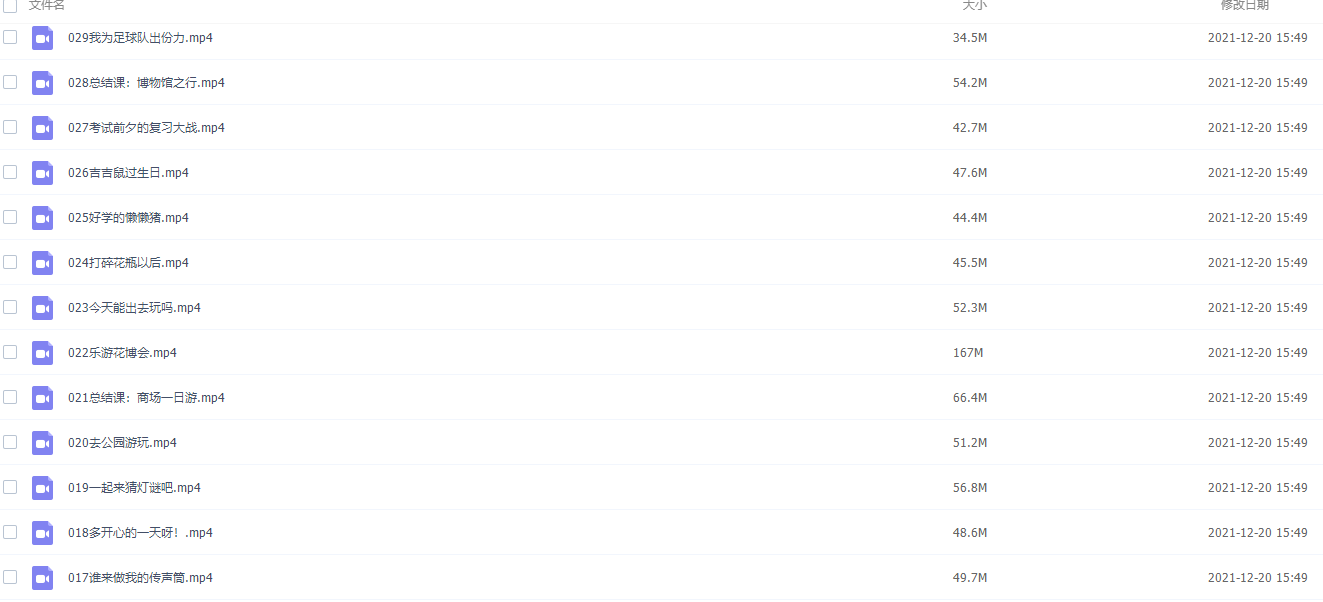Click the 167M size cell
The width and height of the screenshot is (1323, 602).
(x=968, y=353)
